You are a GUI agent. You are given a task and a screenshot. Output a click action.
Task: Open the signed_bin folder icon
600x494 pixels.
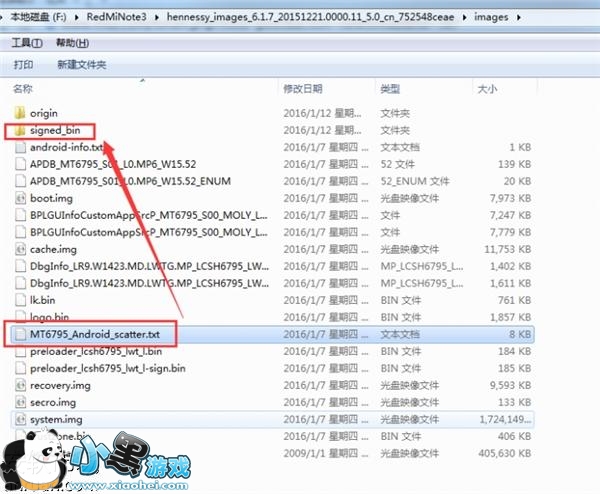click(x=20, y=130)
